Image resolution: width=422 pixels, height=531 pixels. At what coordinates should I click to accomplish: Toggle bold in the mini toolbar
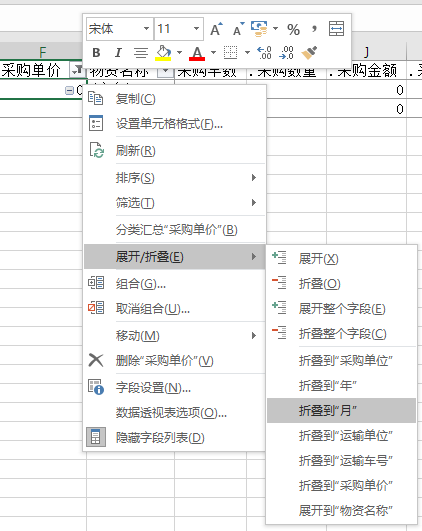coord(96,53)
